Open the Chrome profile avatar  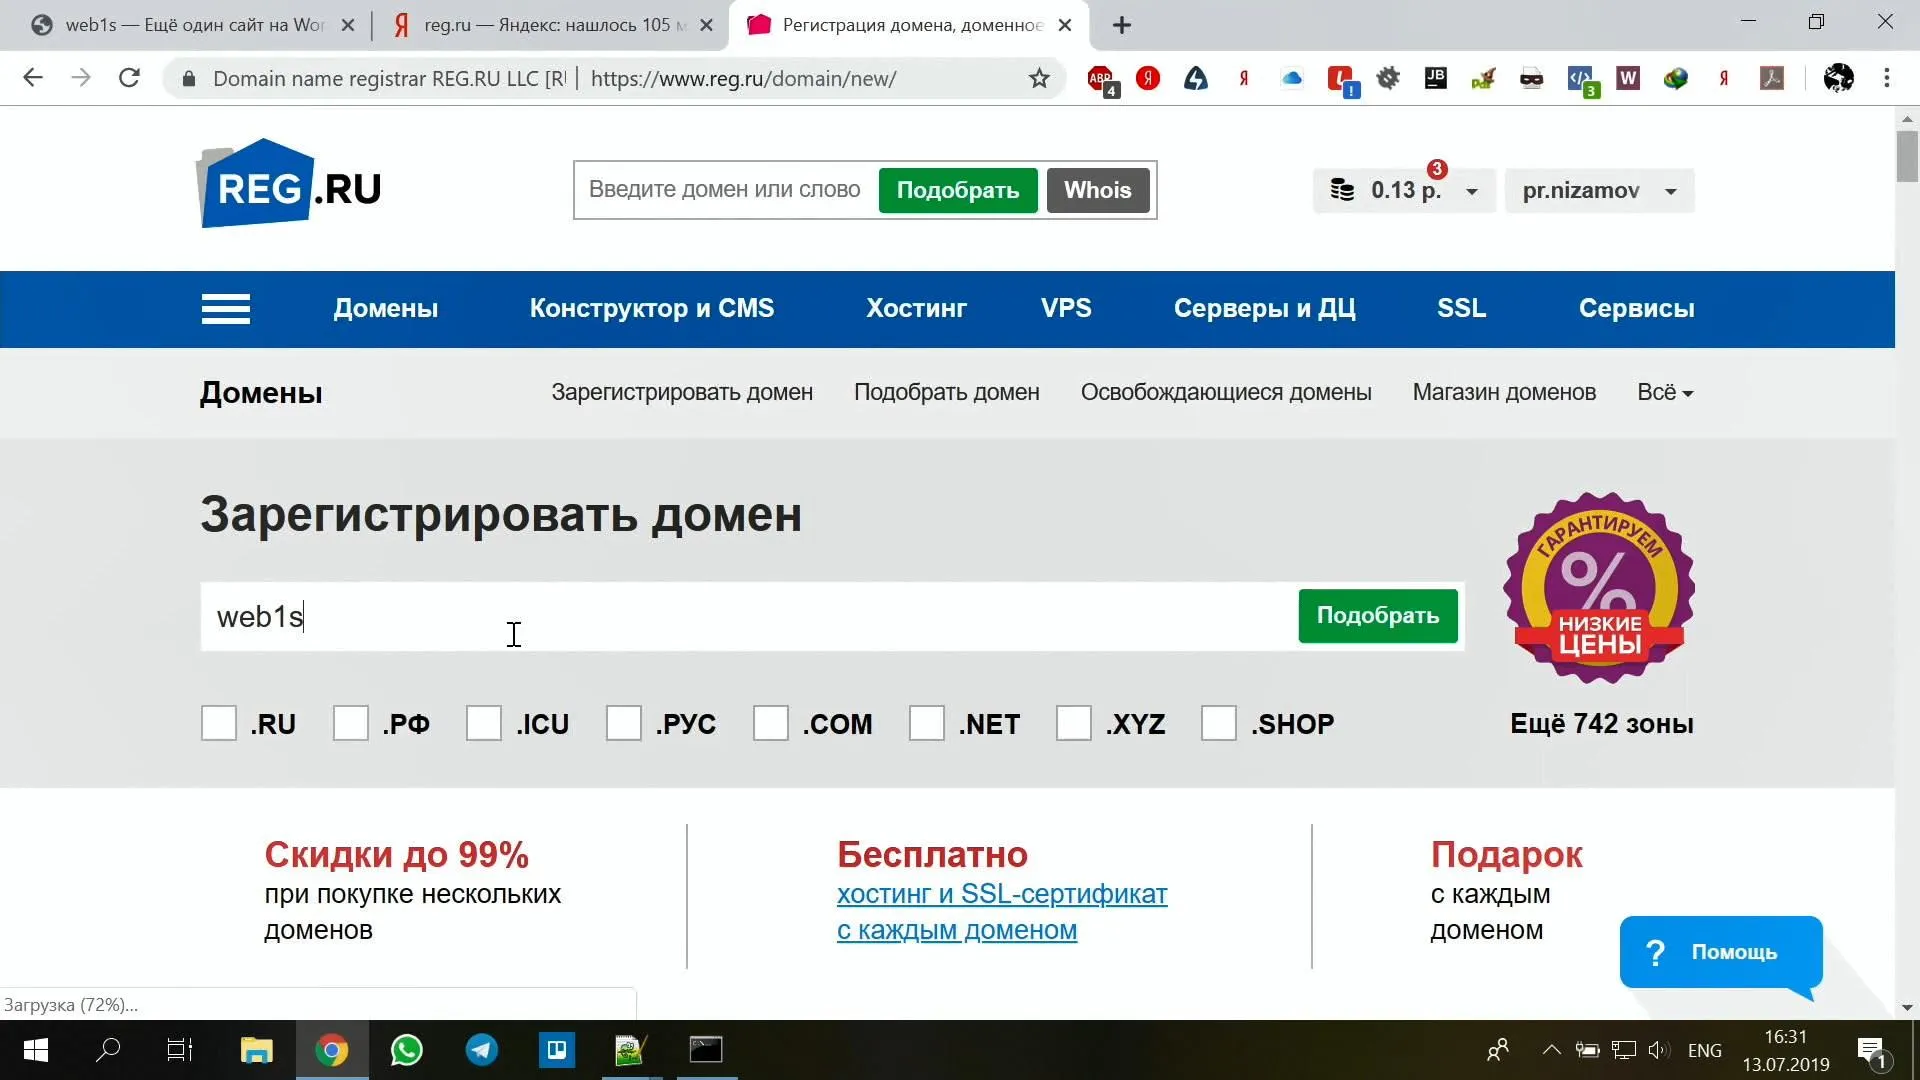tap(1838, 78)
